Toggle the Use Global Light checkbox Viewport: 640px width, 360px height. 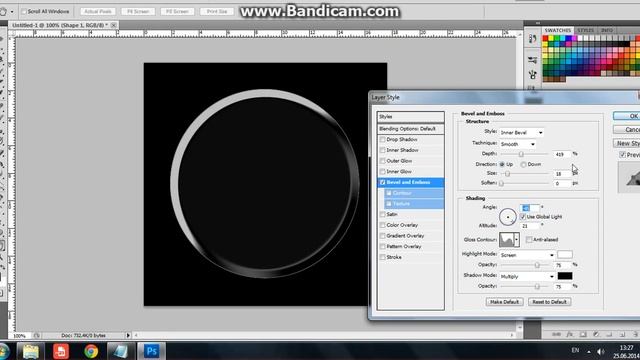pos(523,217)
